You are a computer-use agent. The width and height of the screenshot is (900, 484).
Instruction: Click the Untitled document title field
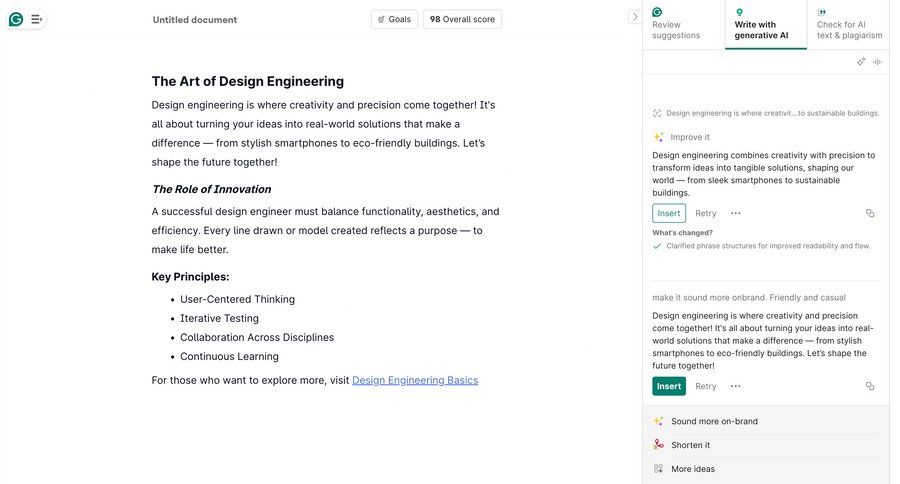coord(195,20)
